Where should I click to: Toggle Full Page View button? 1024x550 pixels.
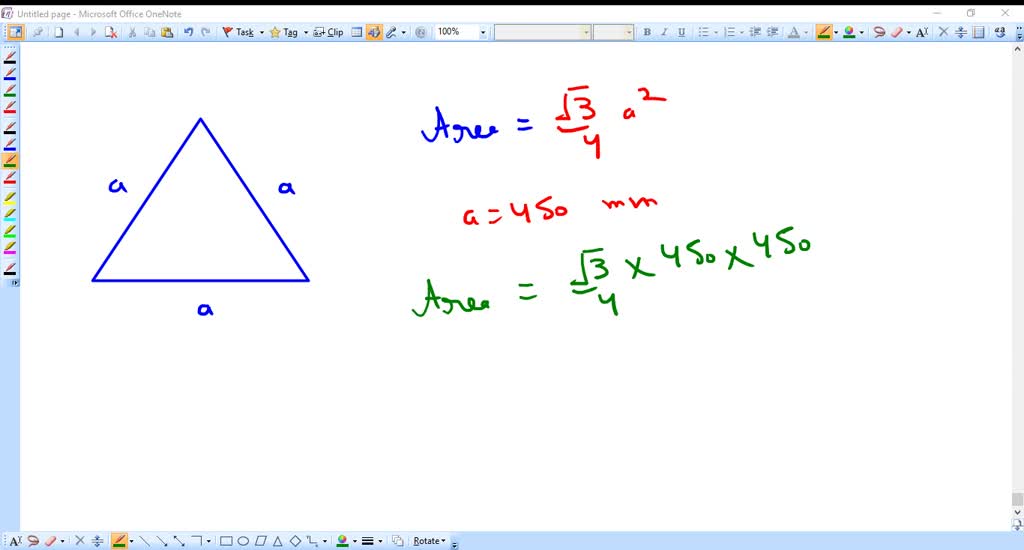point(14,32)
